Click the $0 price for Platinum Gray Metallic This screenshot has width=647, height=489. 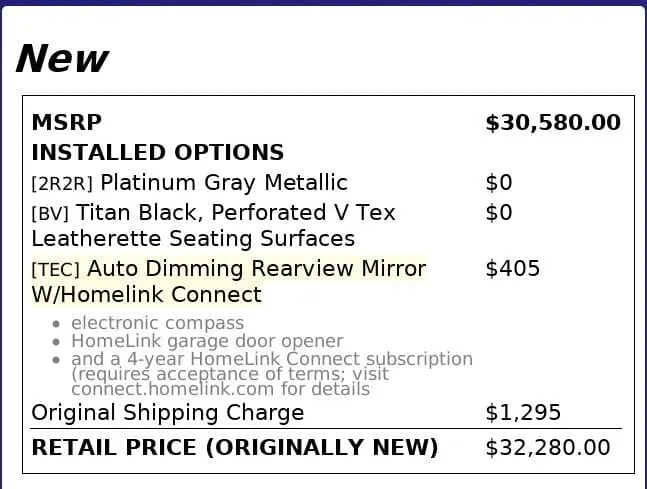[x=498, y=183]
